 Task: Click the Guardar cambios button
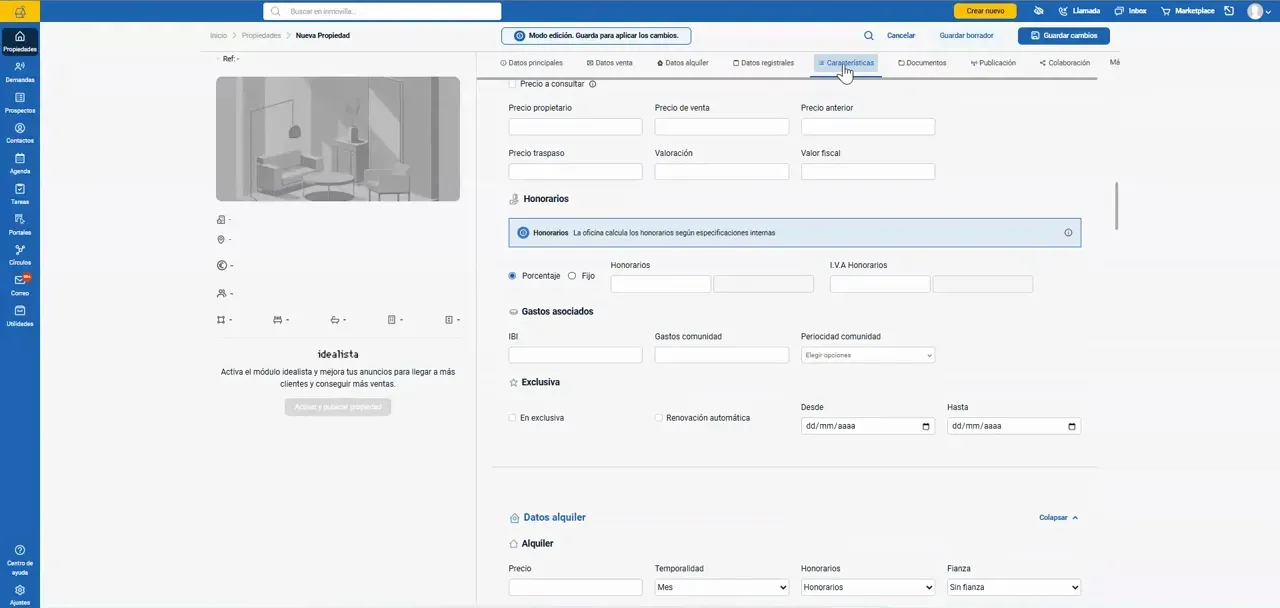coord(1064,35)
